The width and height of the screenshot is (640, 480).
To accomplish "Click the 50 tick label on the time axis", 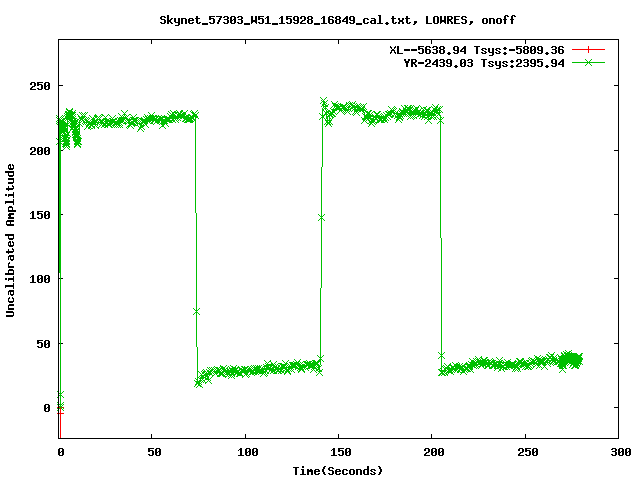I will [154, 452].
